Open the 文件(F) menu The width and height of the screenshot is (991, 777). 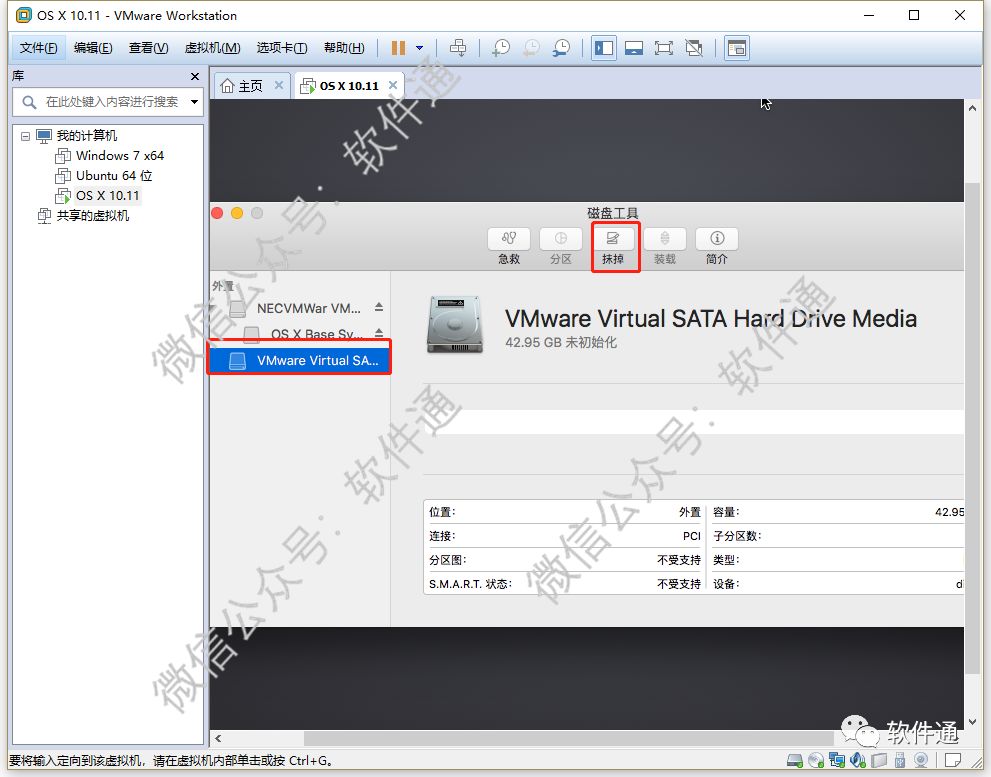39,48
